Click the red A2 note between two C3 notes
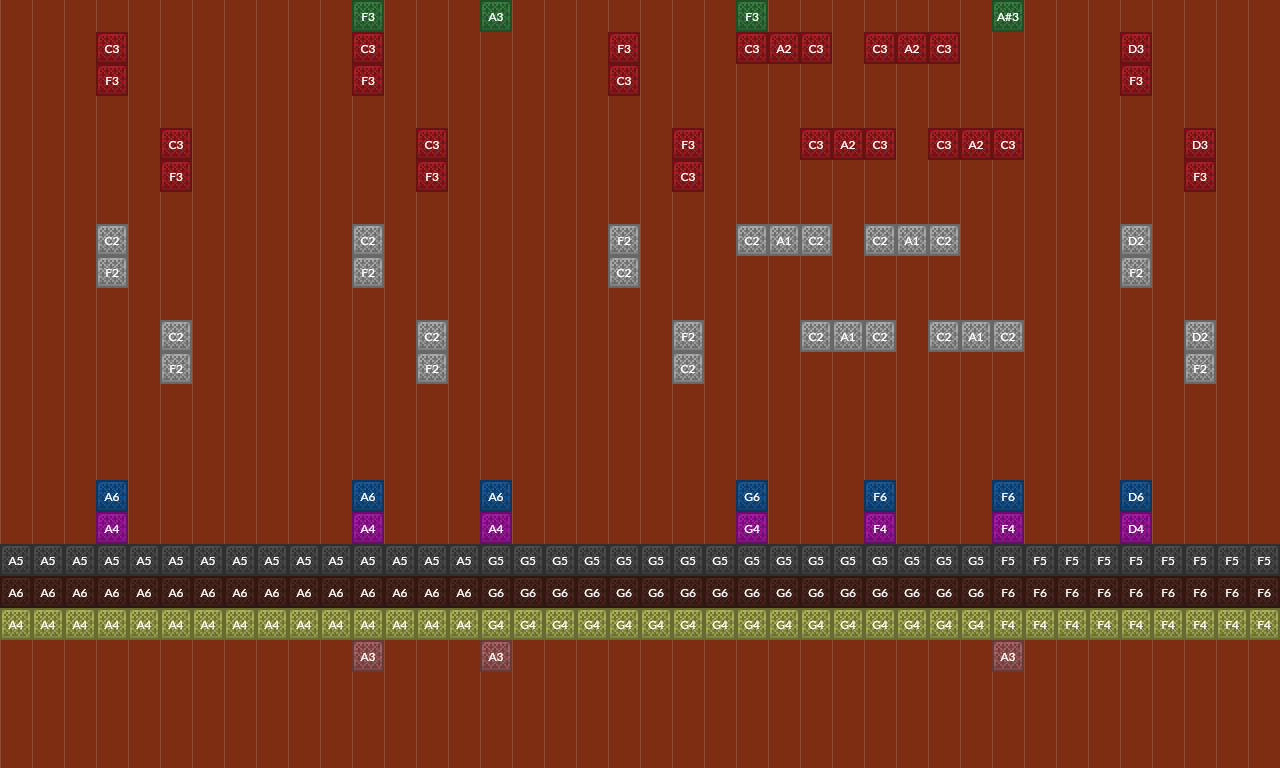This screenshot has width=1280, height=768. coord(783,48)
